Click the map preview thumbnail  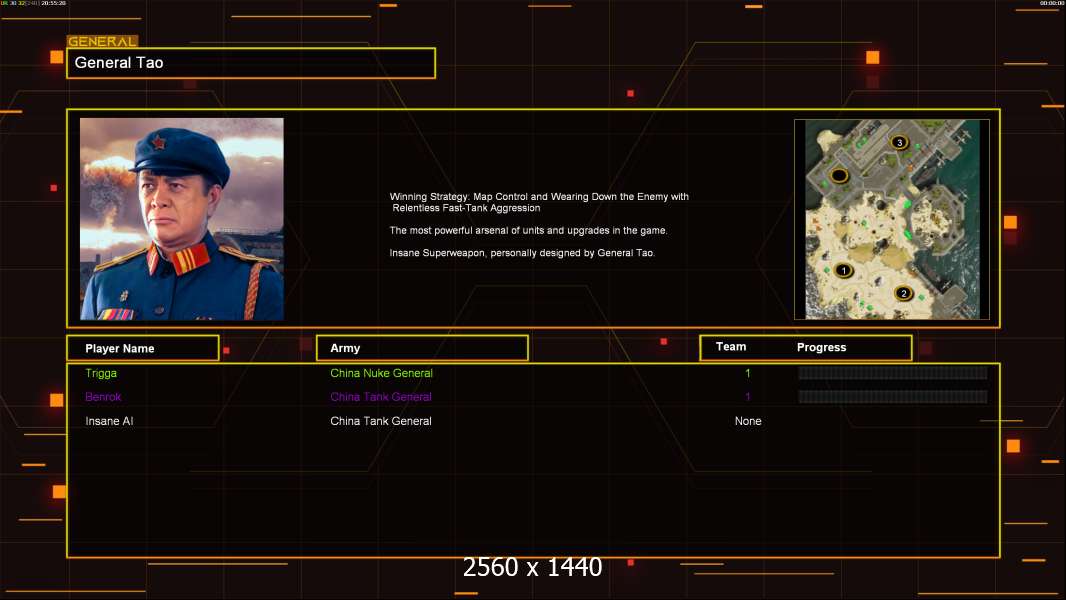(x=892, y=219)
